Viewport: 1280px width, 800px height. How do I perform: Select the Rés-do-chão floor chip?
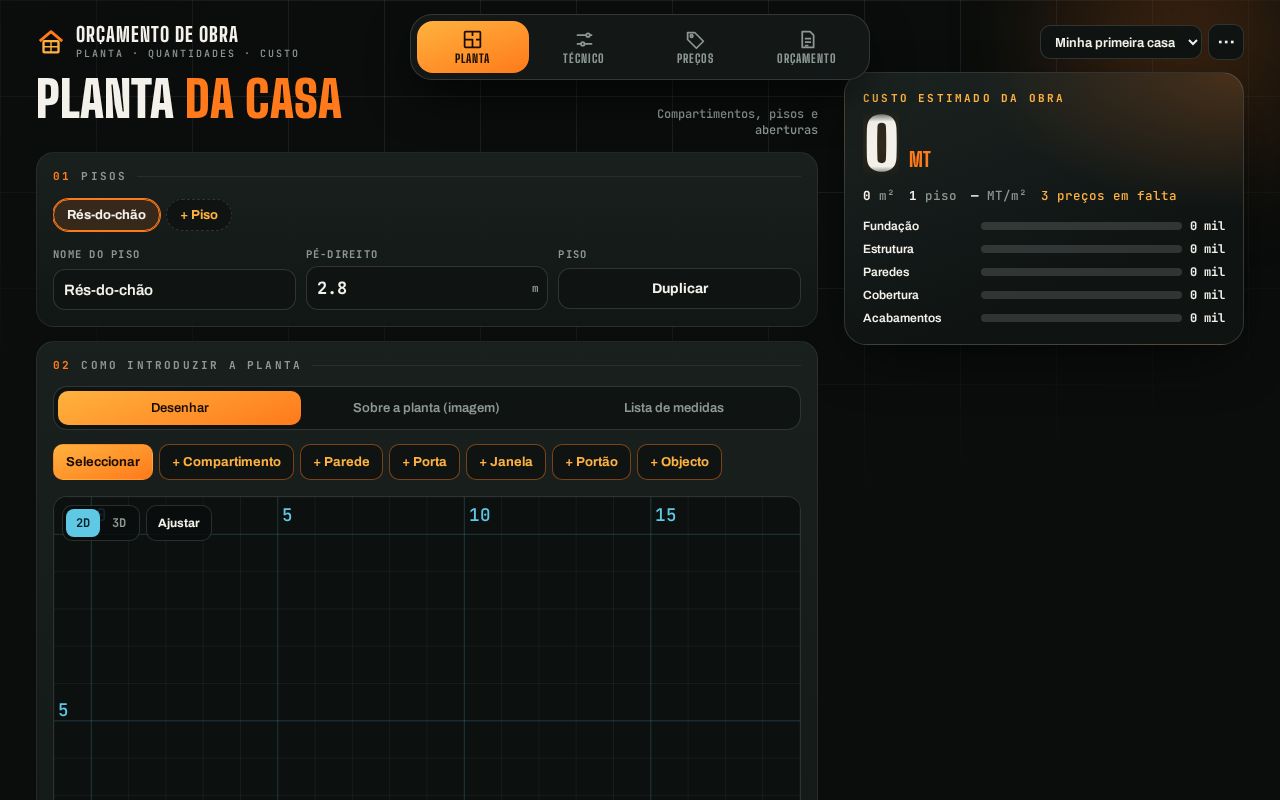click(x=106, y=215)
